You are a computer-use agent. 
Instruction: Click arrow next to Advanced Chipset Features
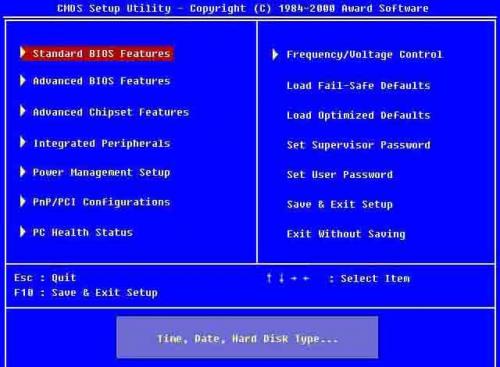tap(23, 111)
